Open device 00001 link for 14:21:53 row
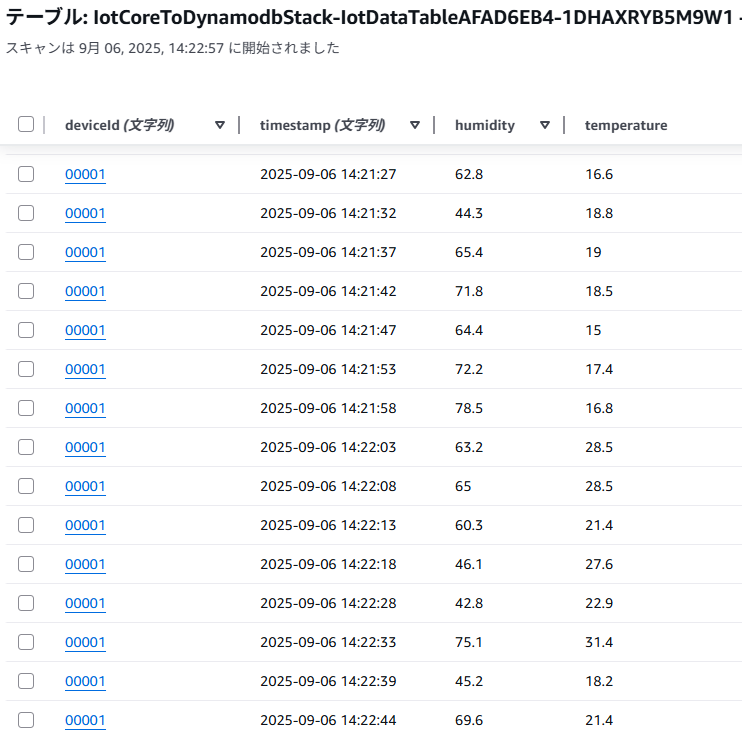This screenshot has width=742, height=739. (x=85, y=369)
